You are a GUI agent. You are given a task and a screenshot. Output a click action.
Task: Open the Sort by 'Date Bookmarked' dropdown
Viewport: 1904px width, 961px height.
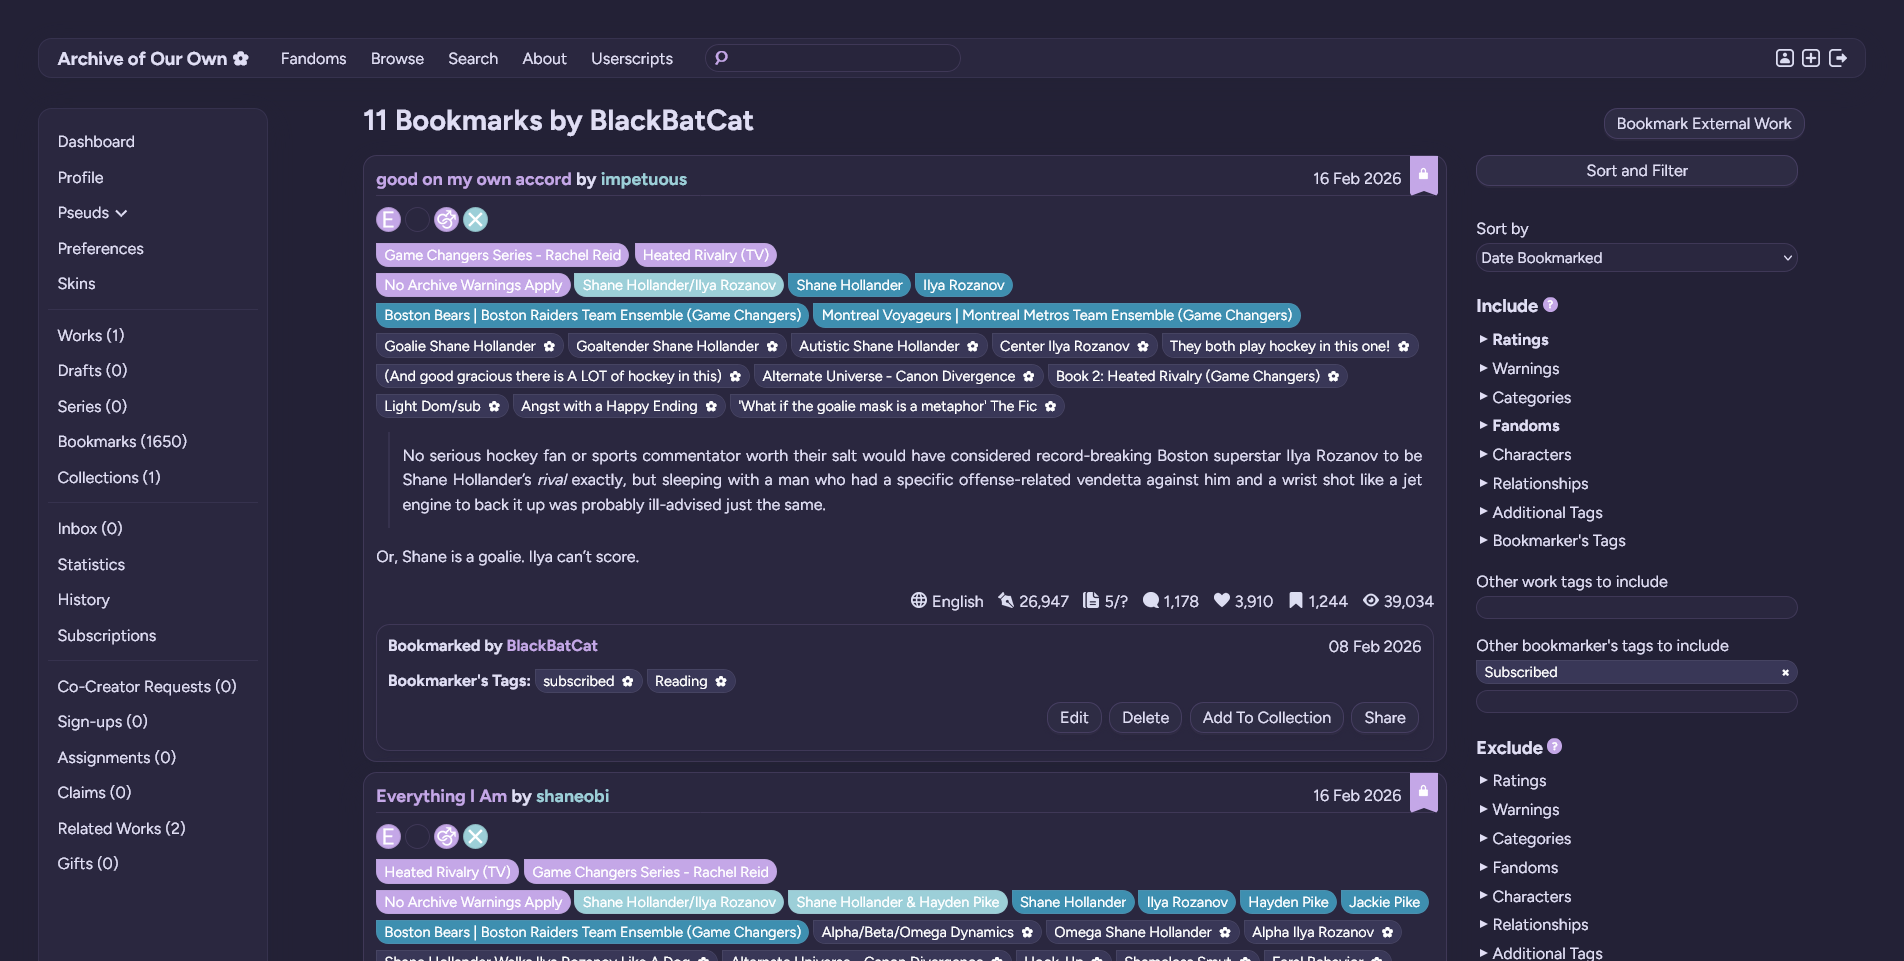(1636, 258)
